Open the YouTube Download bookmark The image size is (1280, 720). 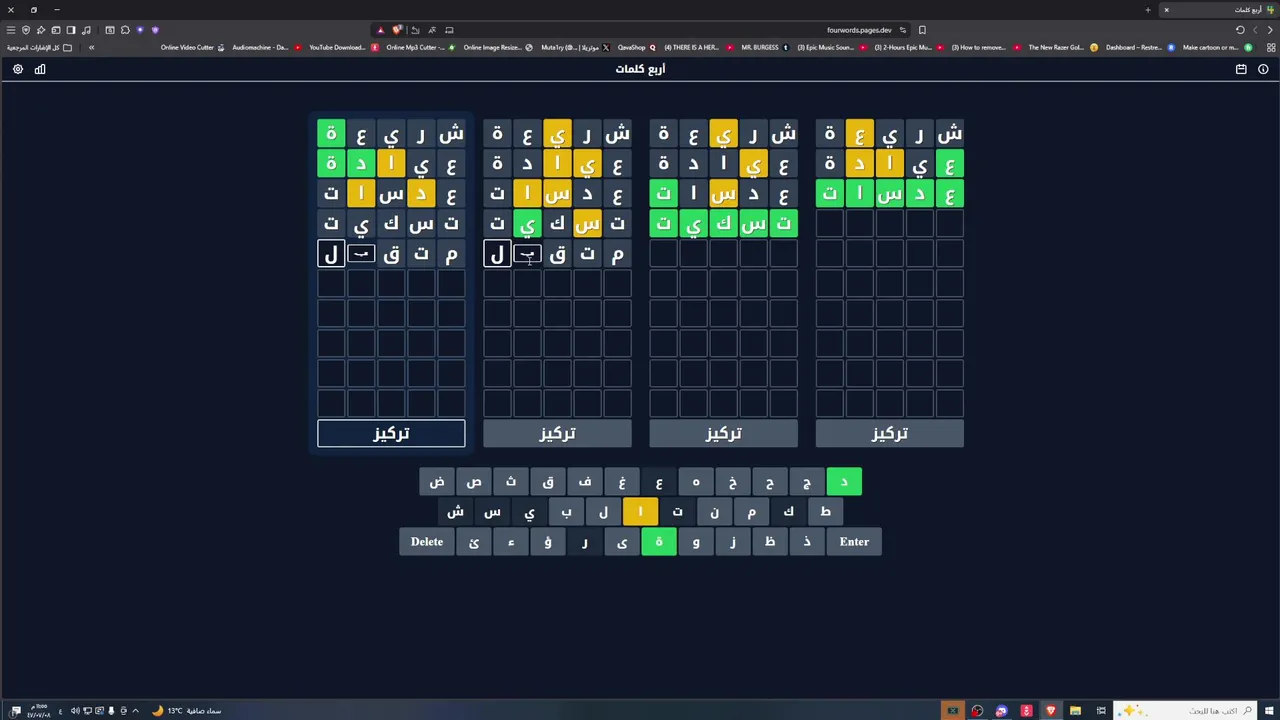[x=342, y=47]
